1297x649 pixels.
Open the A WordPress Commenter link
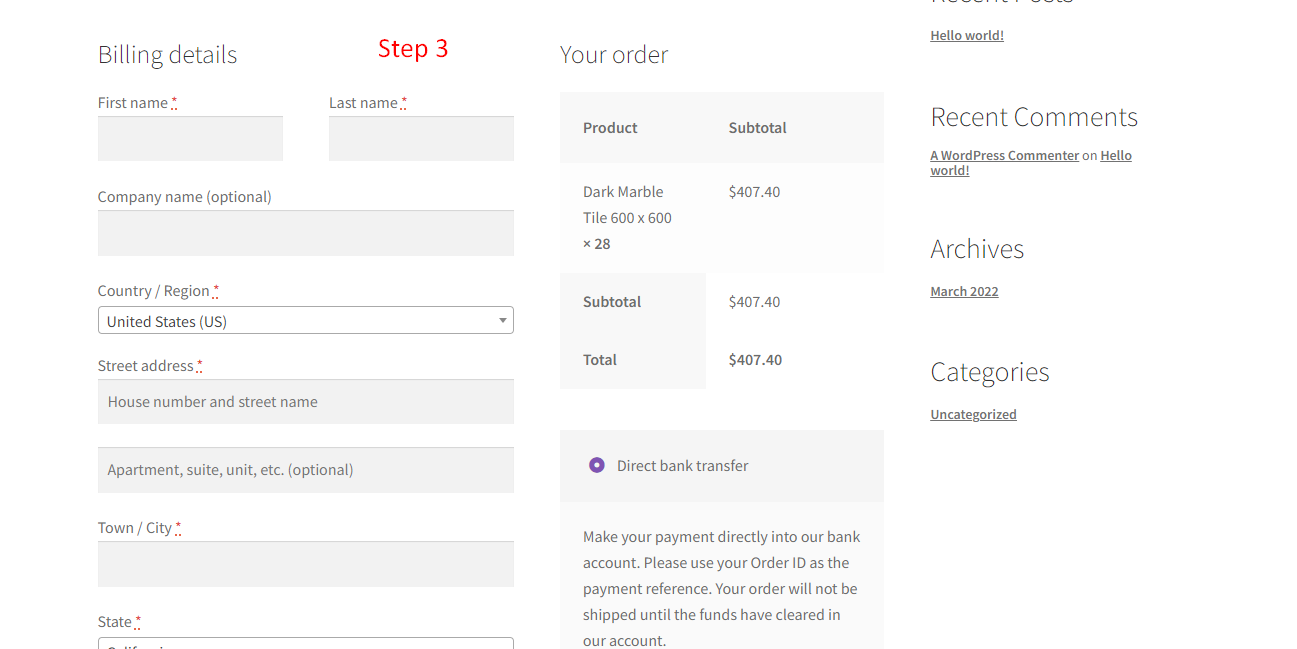tap(1005, 155)
